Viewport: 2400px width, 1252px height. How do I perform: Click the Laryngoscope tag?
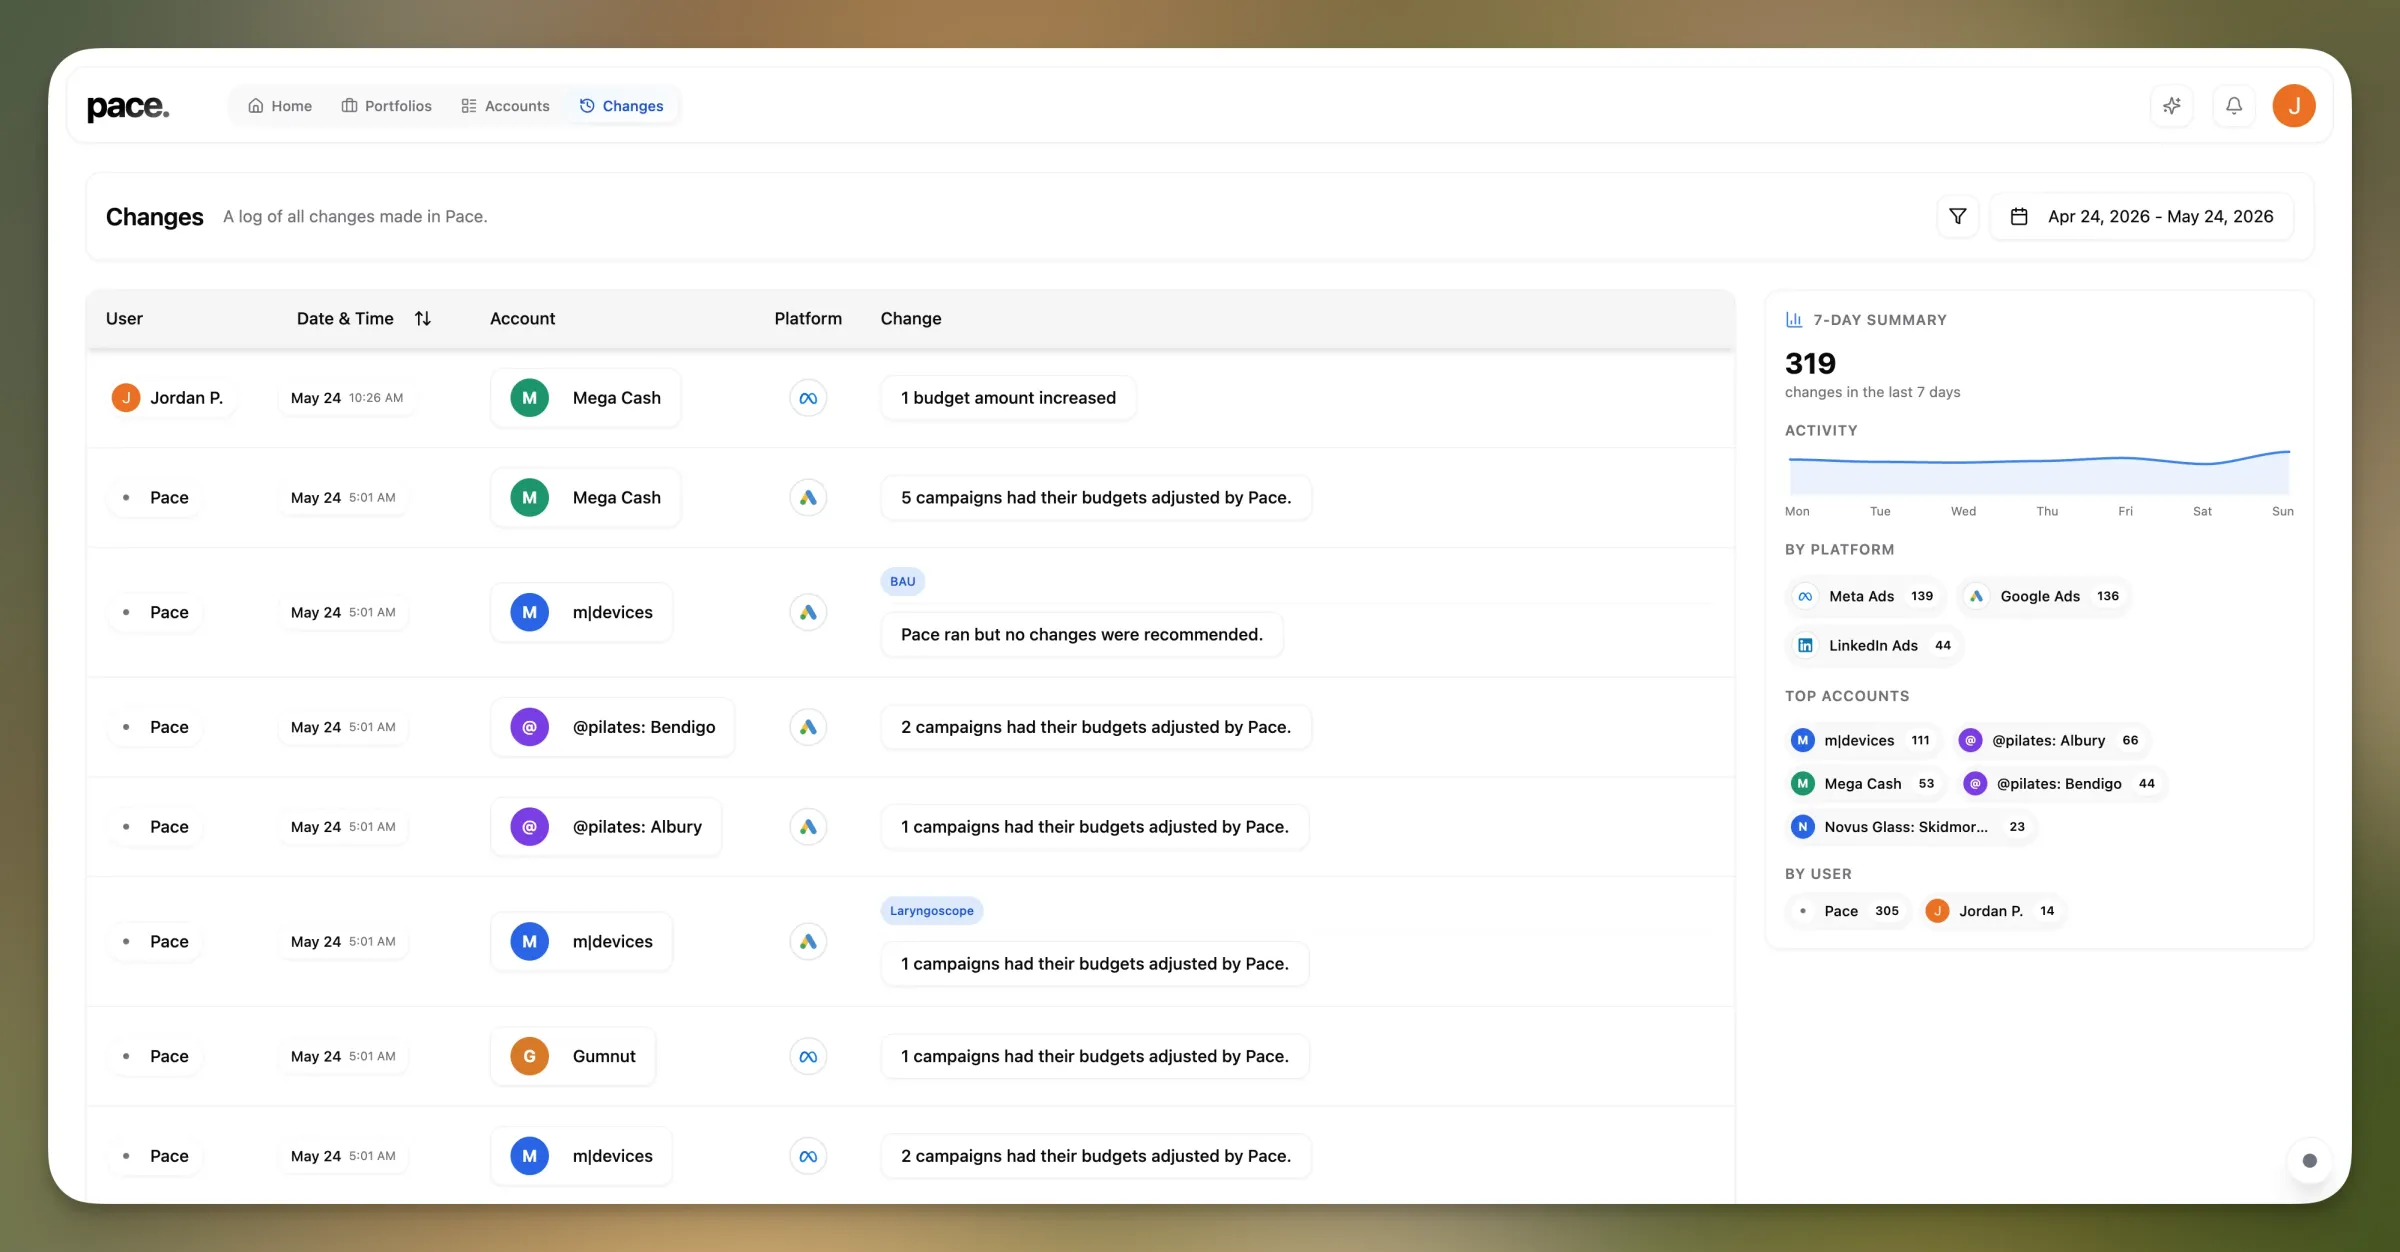932,911
